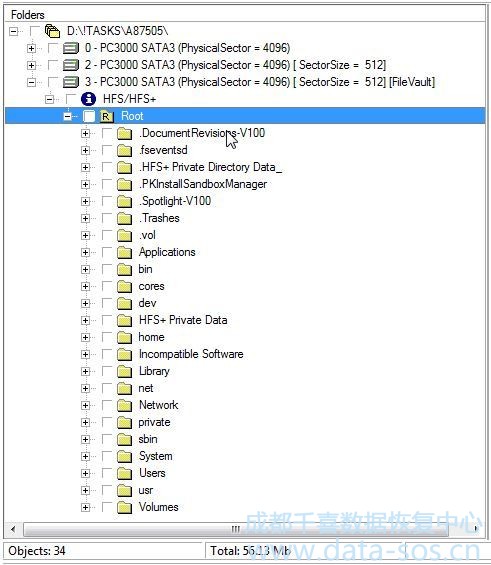Click drive icon of 3 - PC3000 SATA3 FileVault
491x565 pixels.
[x=71, y=82]
